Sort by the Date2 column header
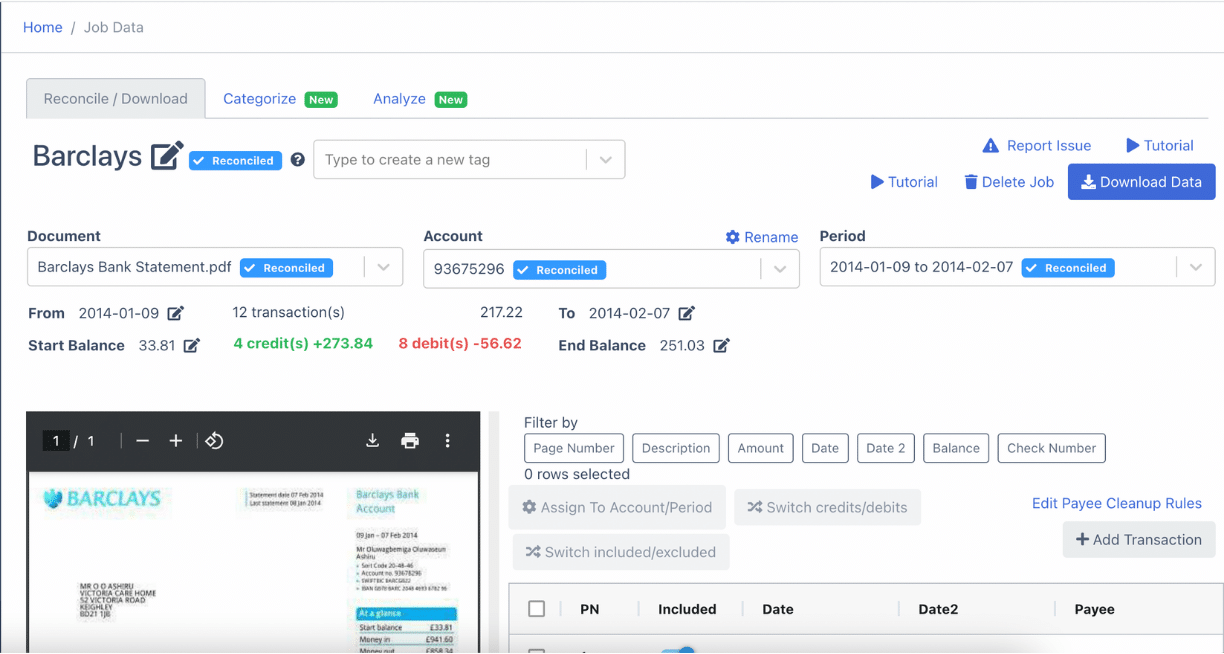The image size is (1224, 654). click(938, 609)
